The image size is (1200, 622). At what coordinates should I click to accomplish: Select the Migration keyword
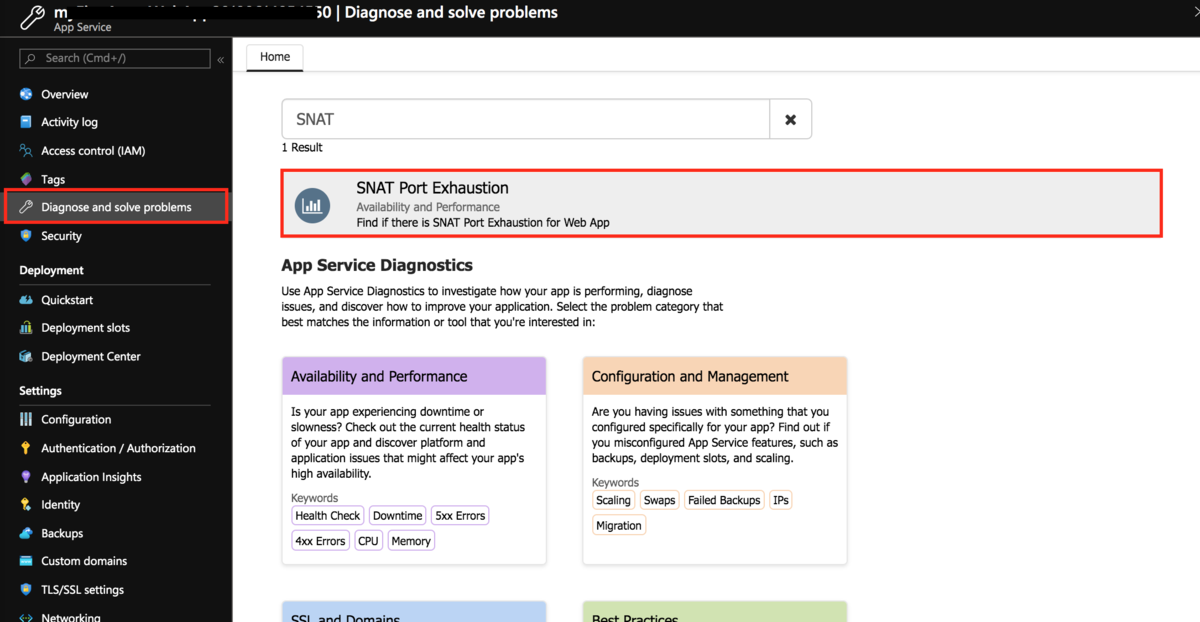pyautogui.click(x=619, y=525)
